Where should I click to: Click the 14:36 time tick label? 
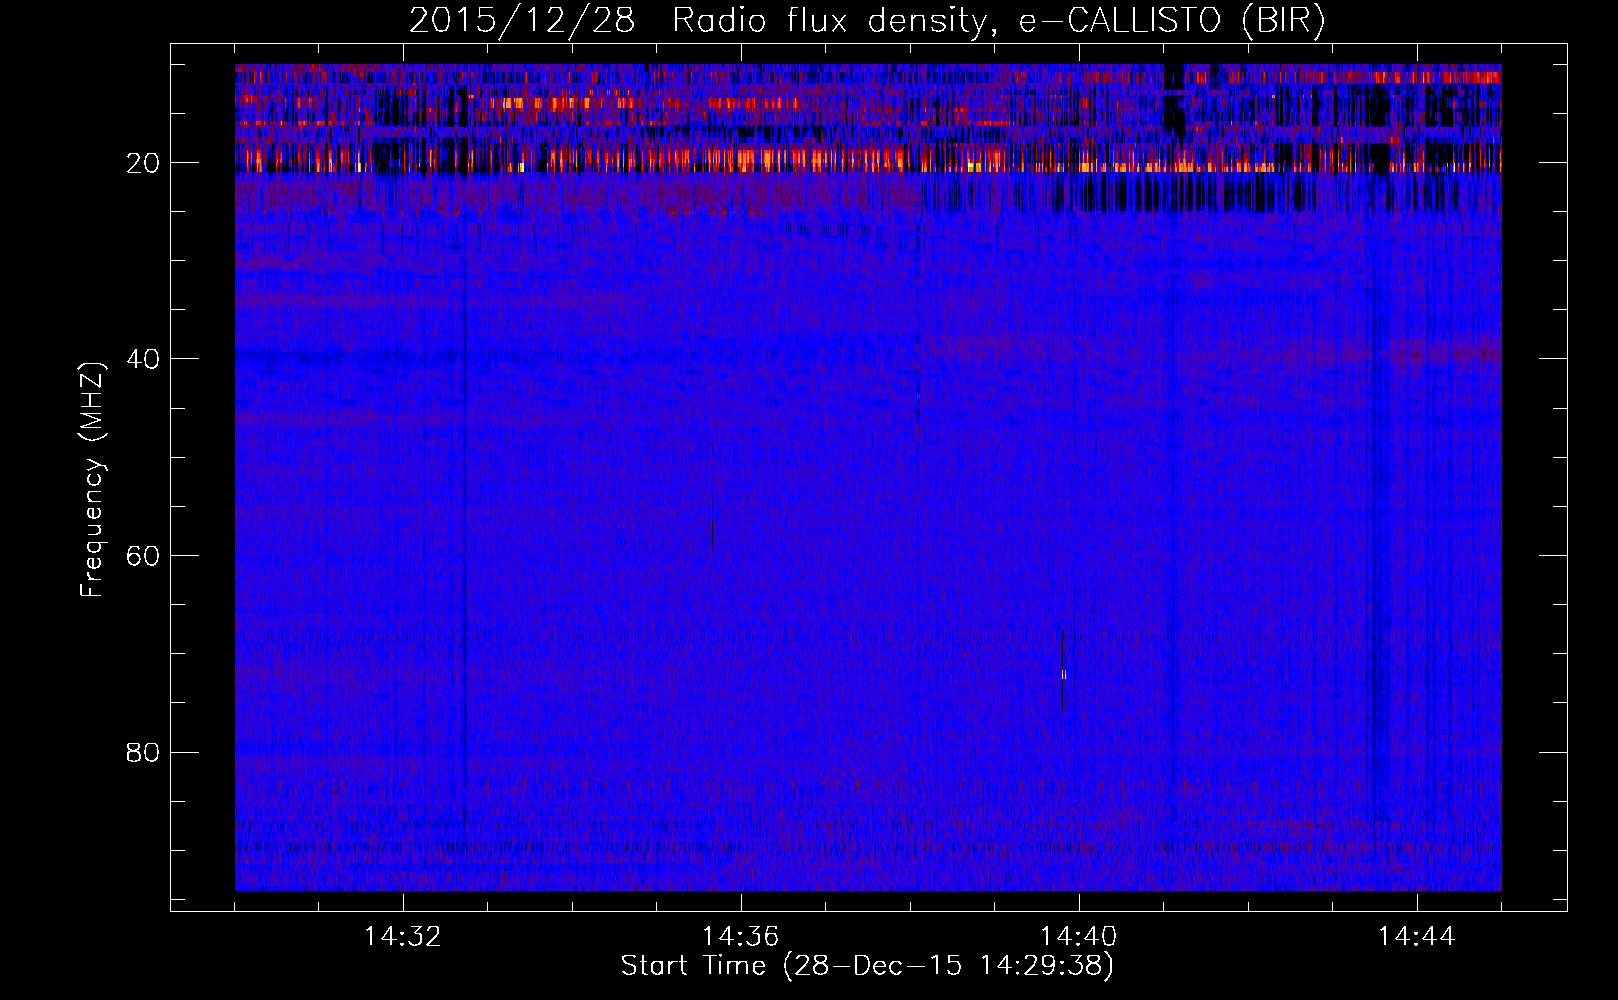point(741,937)
